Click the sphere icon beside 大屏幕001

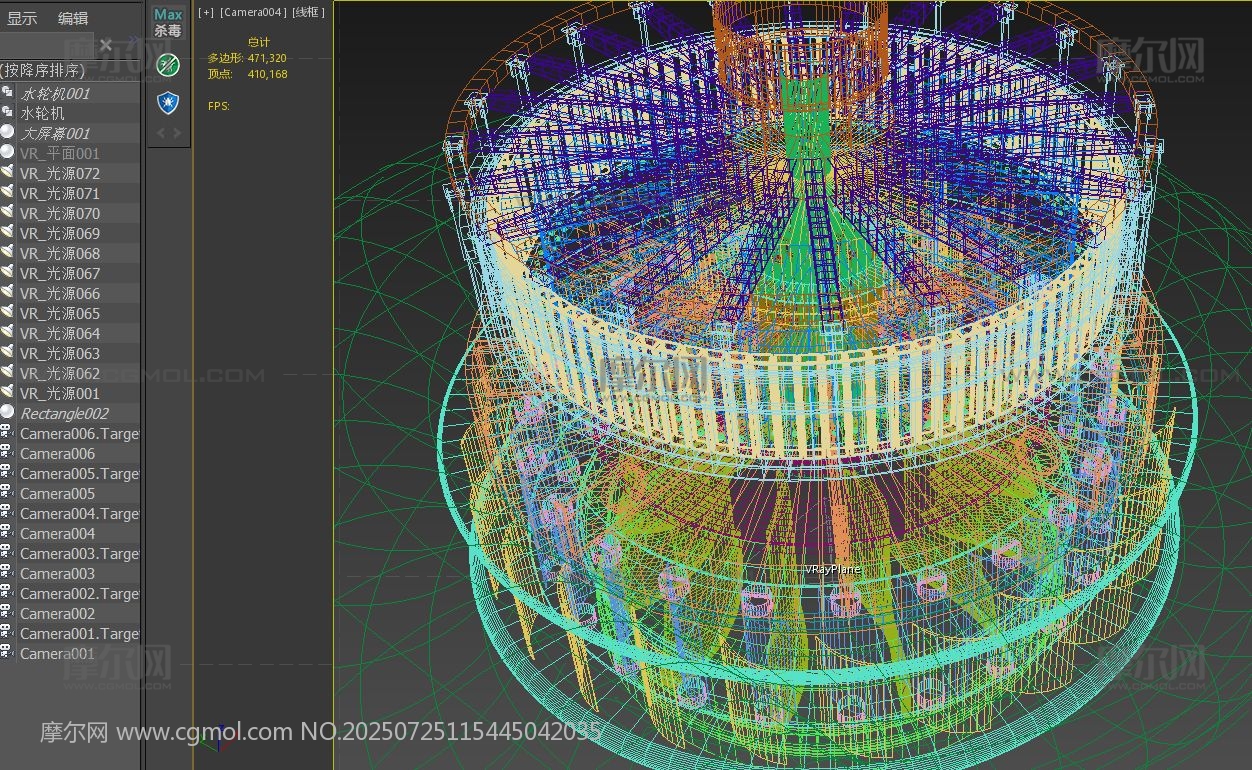pos(7,133)
